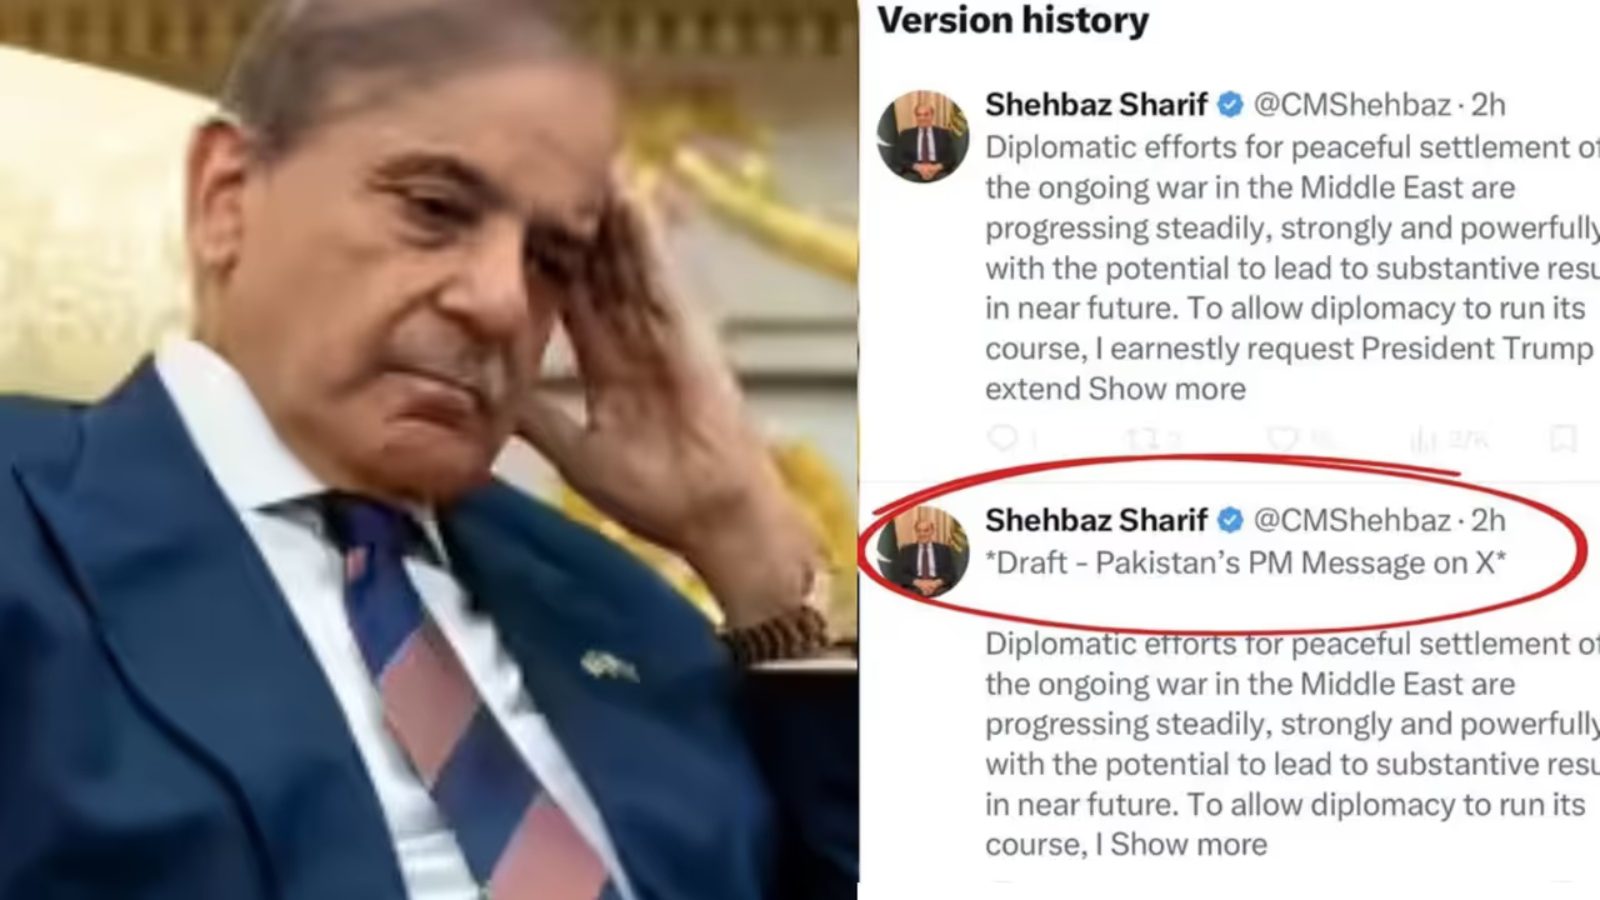
Task: Open Shehbaz Sharif name on first tweet
Action: pos(1097,104)
